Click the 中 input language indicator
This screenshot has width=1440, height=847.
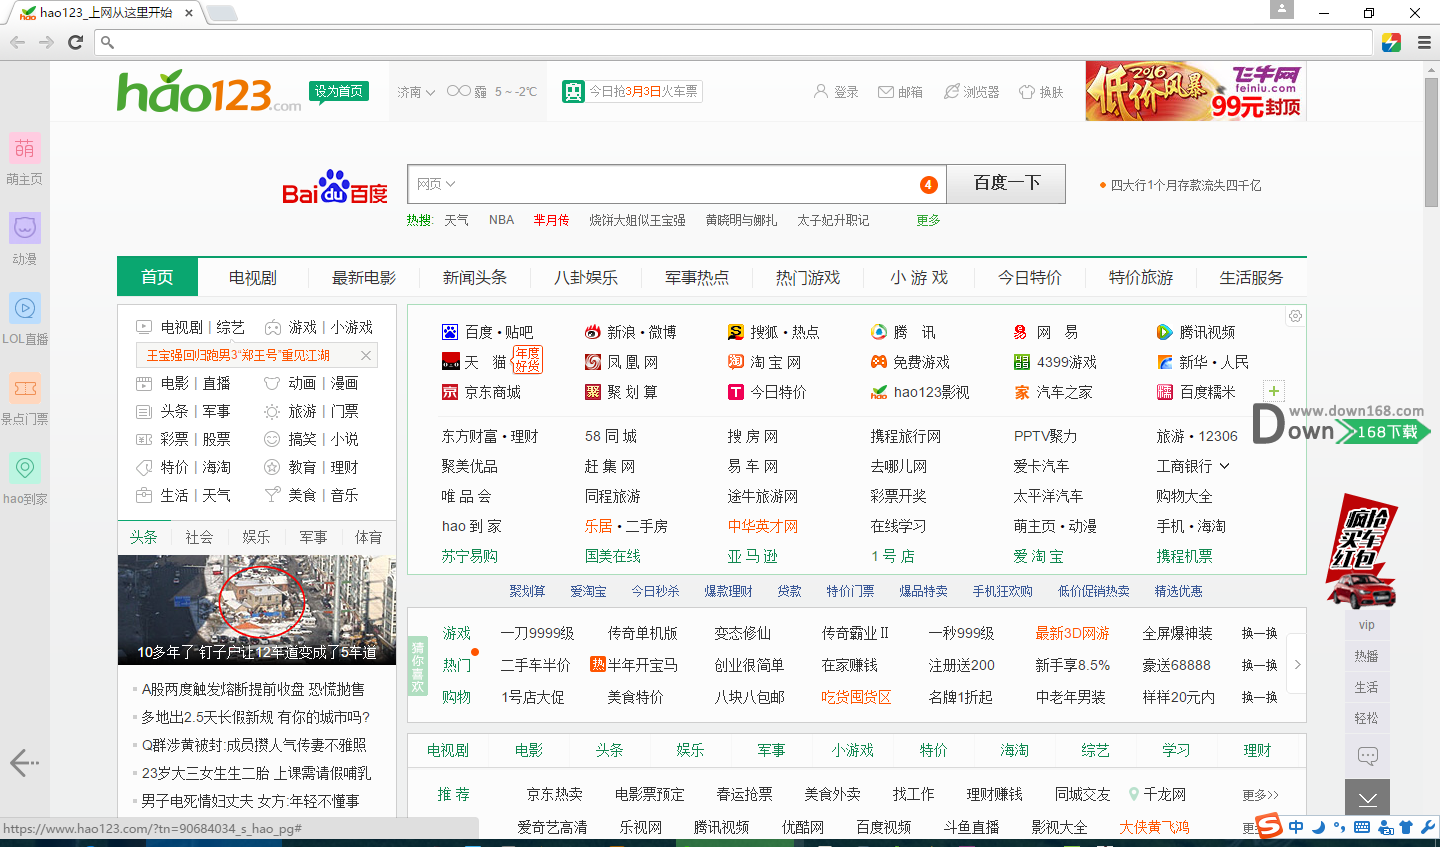point(1296,827)
